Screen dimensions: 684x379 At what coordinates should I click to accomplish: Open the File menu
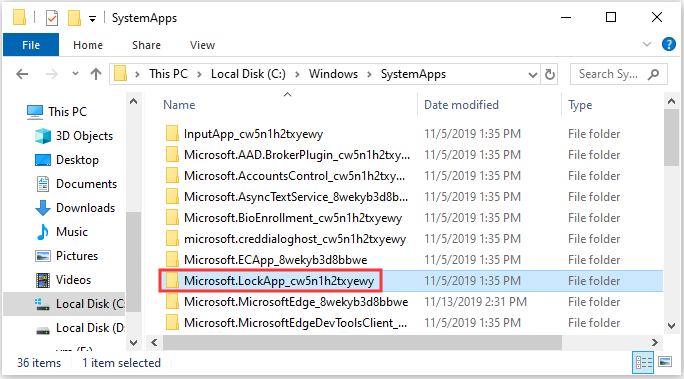click(x=31, y=45)
